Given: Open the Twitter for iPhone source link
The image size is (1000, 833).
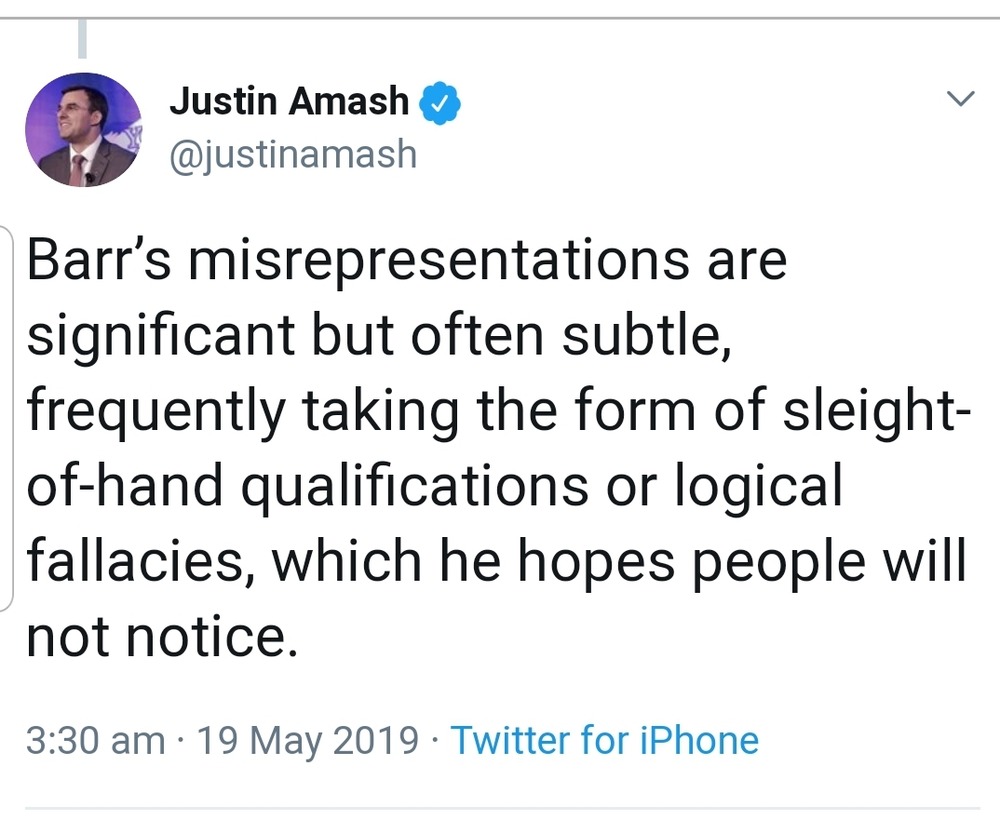Looking at the screenshot, I should 604,741.
